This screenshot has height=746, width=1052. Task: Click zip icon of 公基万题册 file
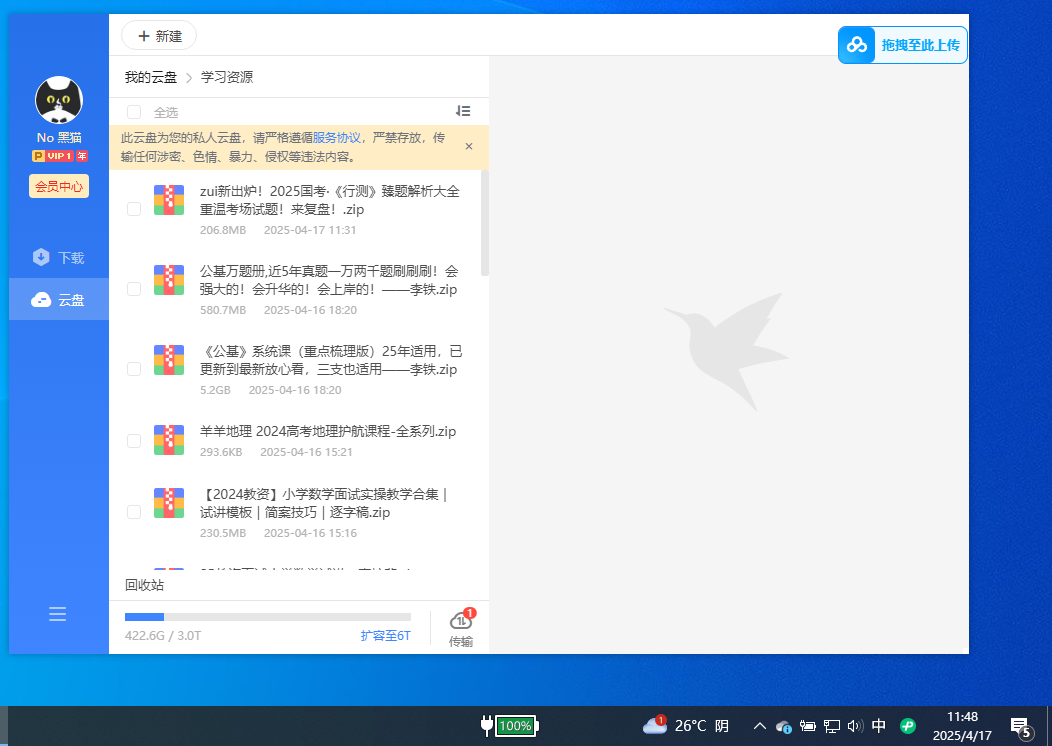tap(169, 280)
